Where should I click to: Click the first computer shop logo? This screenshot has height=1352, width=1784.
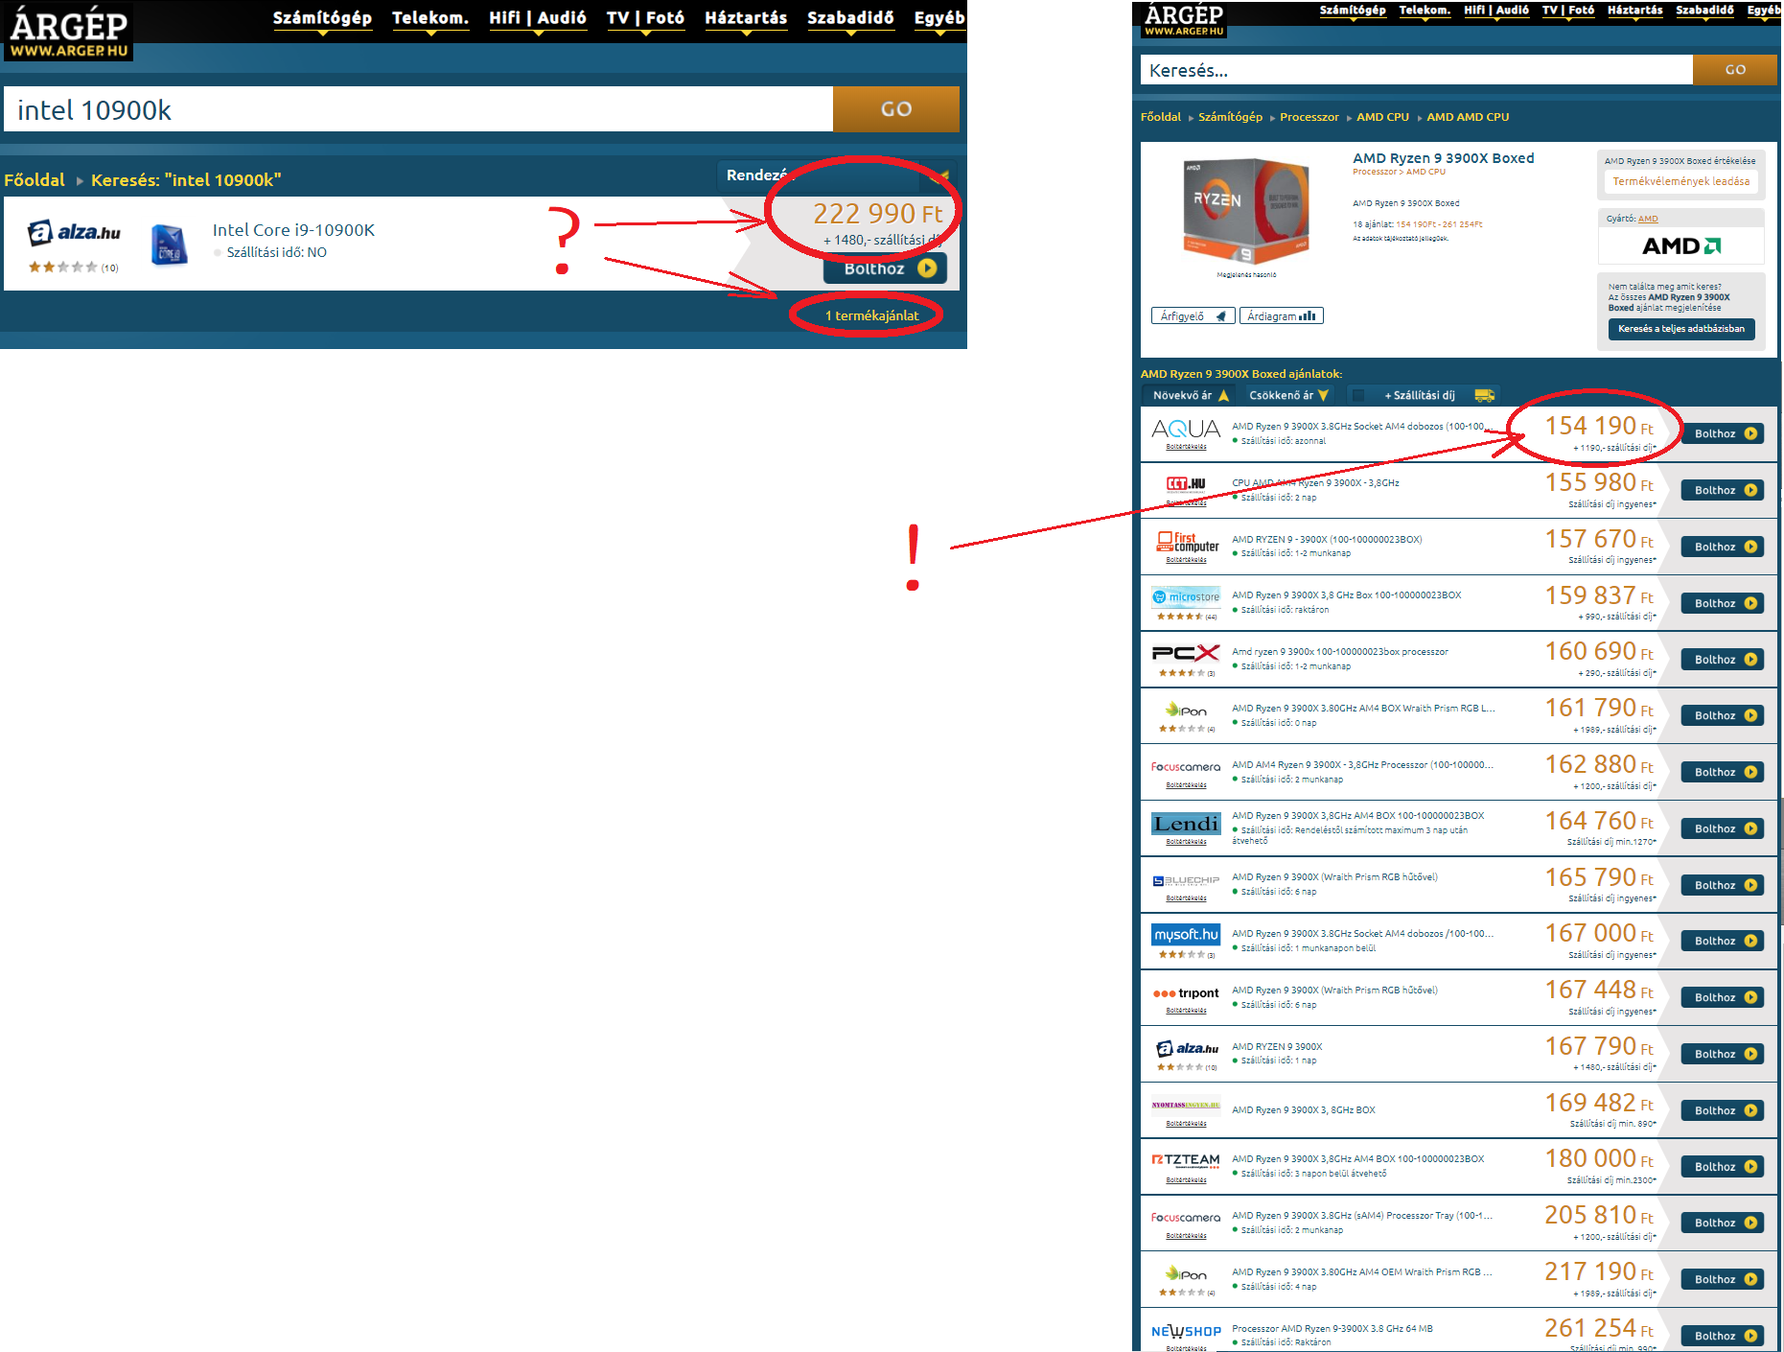click(x=1187, y=541)
